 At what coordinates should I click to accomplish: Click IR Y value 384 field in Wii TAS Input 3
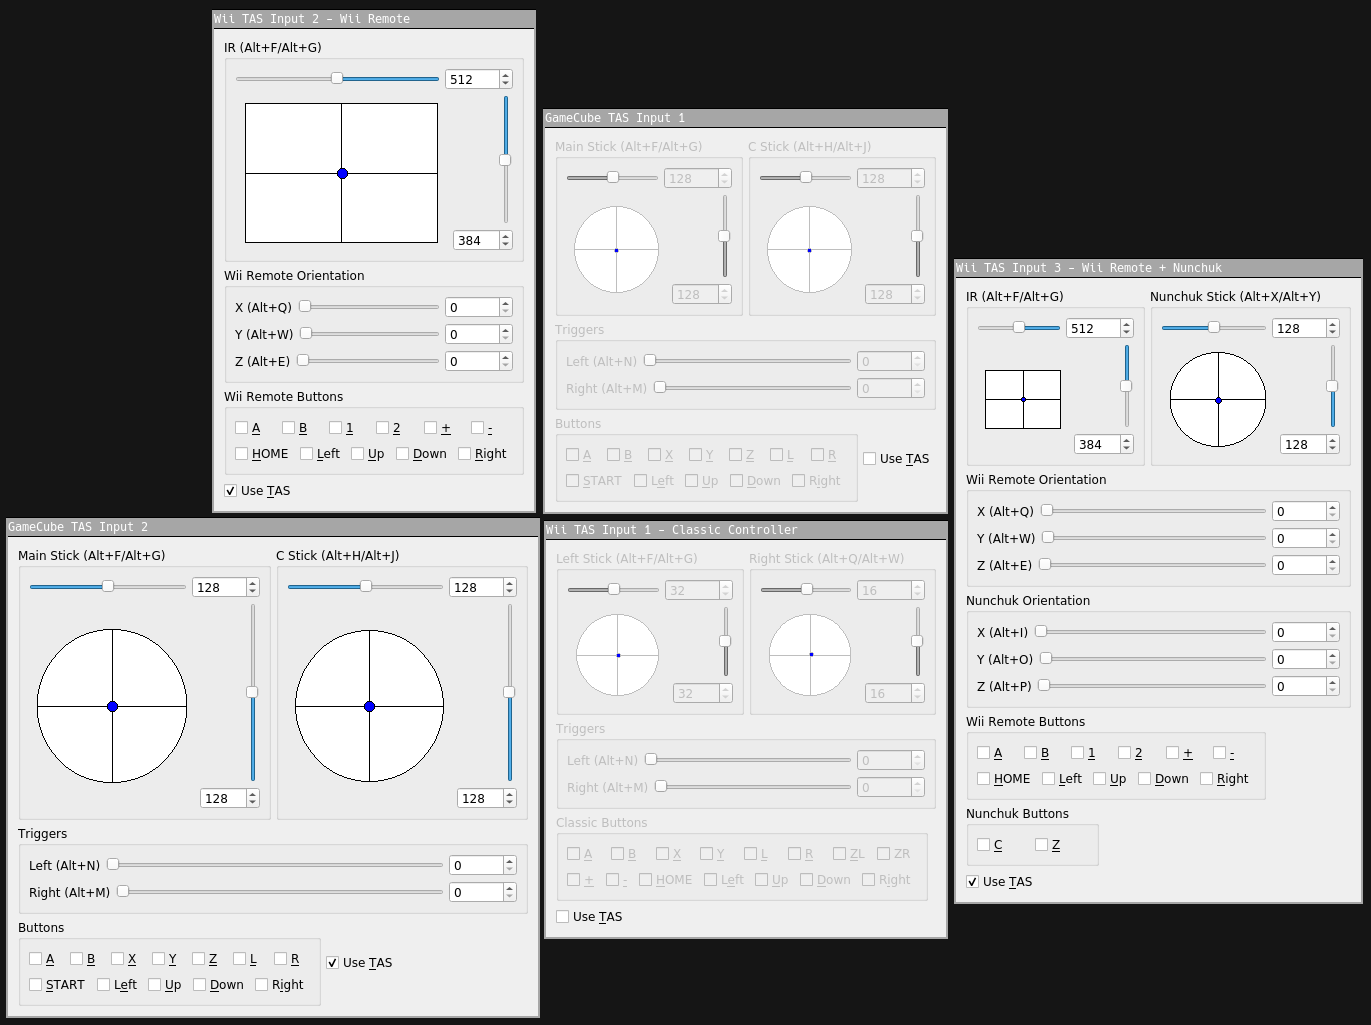[x=1104, y=444]
